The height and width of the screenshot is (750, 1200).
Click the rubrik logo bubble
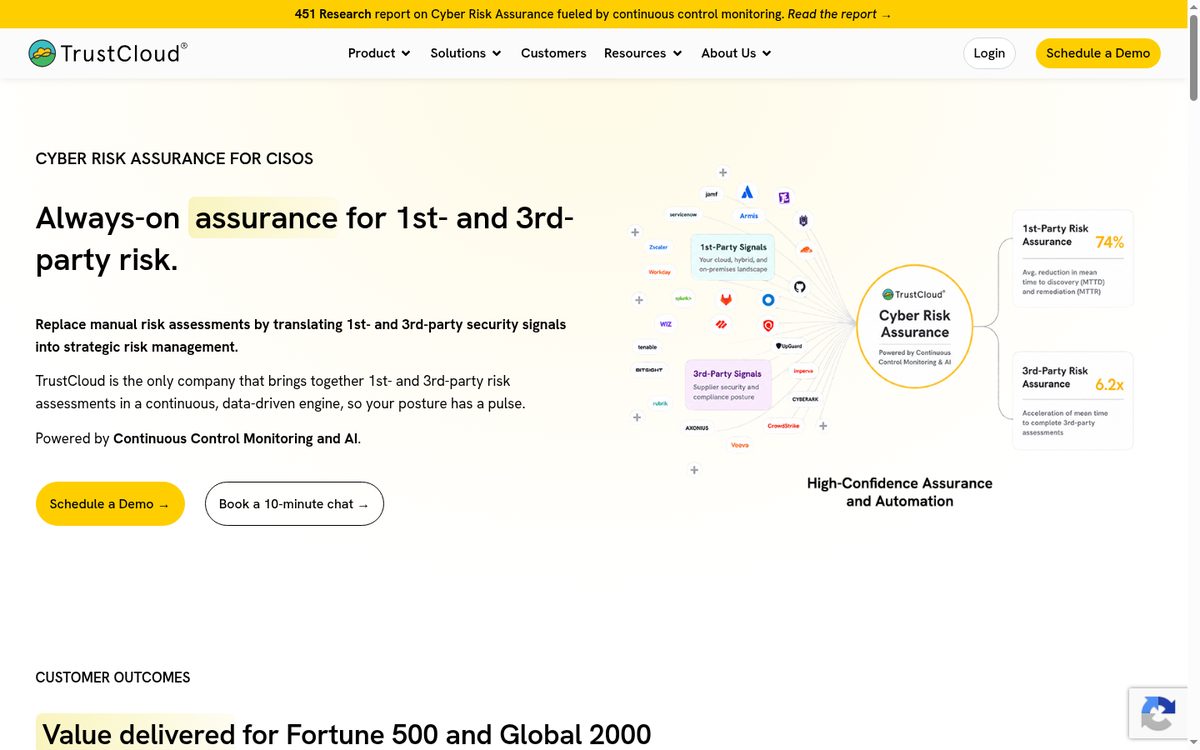pyautogui.click(x=660, y=403)
